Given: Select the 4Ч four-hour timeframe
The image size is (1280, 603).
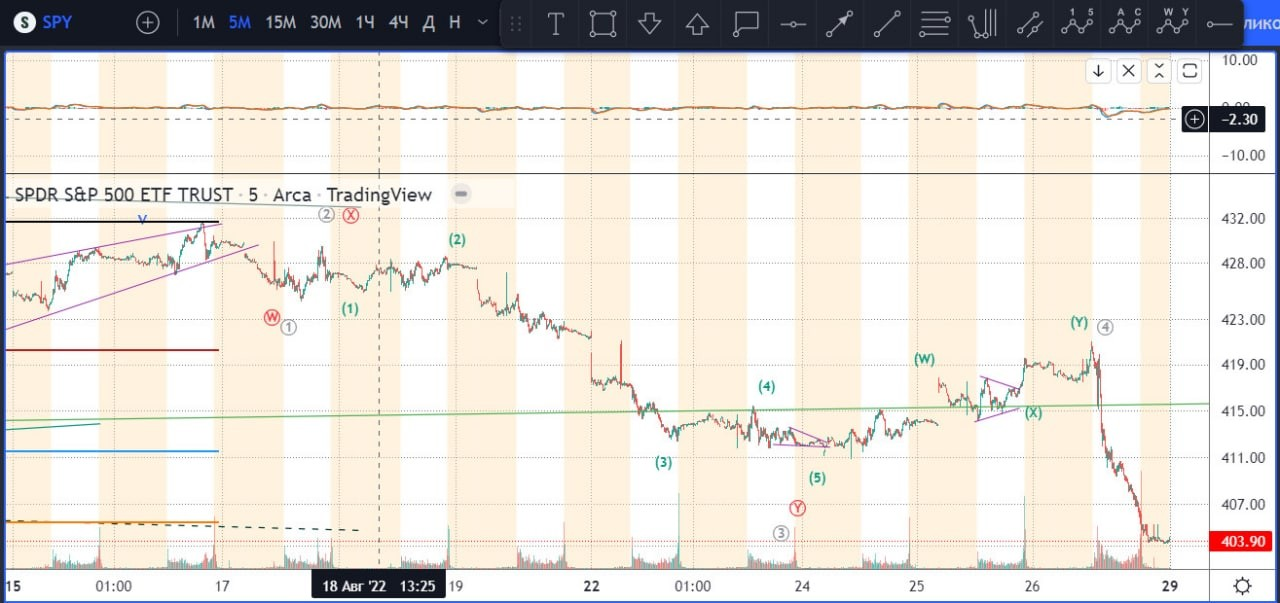Looking at the screenshot, I should tap(398, 22).
